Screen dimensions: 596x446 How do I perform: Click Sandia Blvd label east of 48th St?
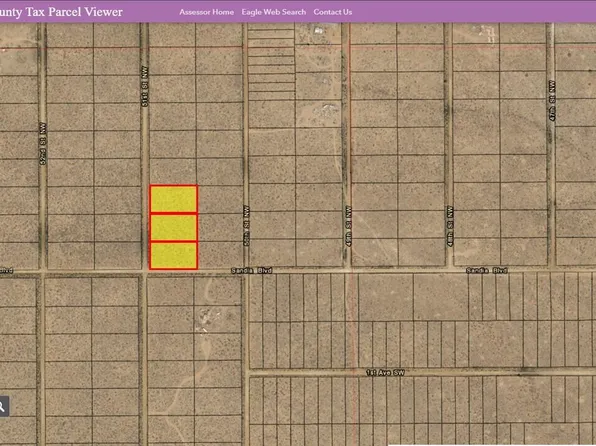point(487,270)
